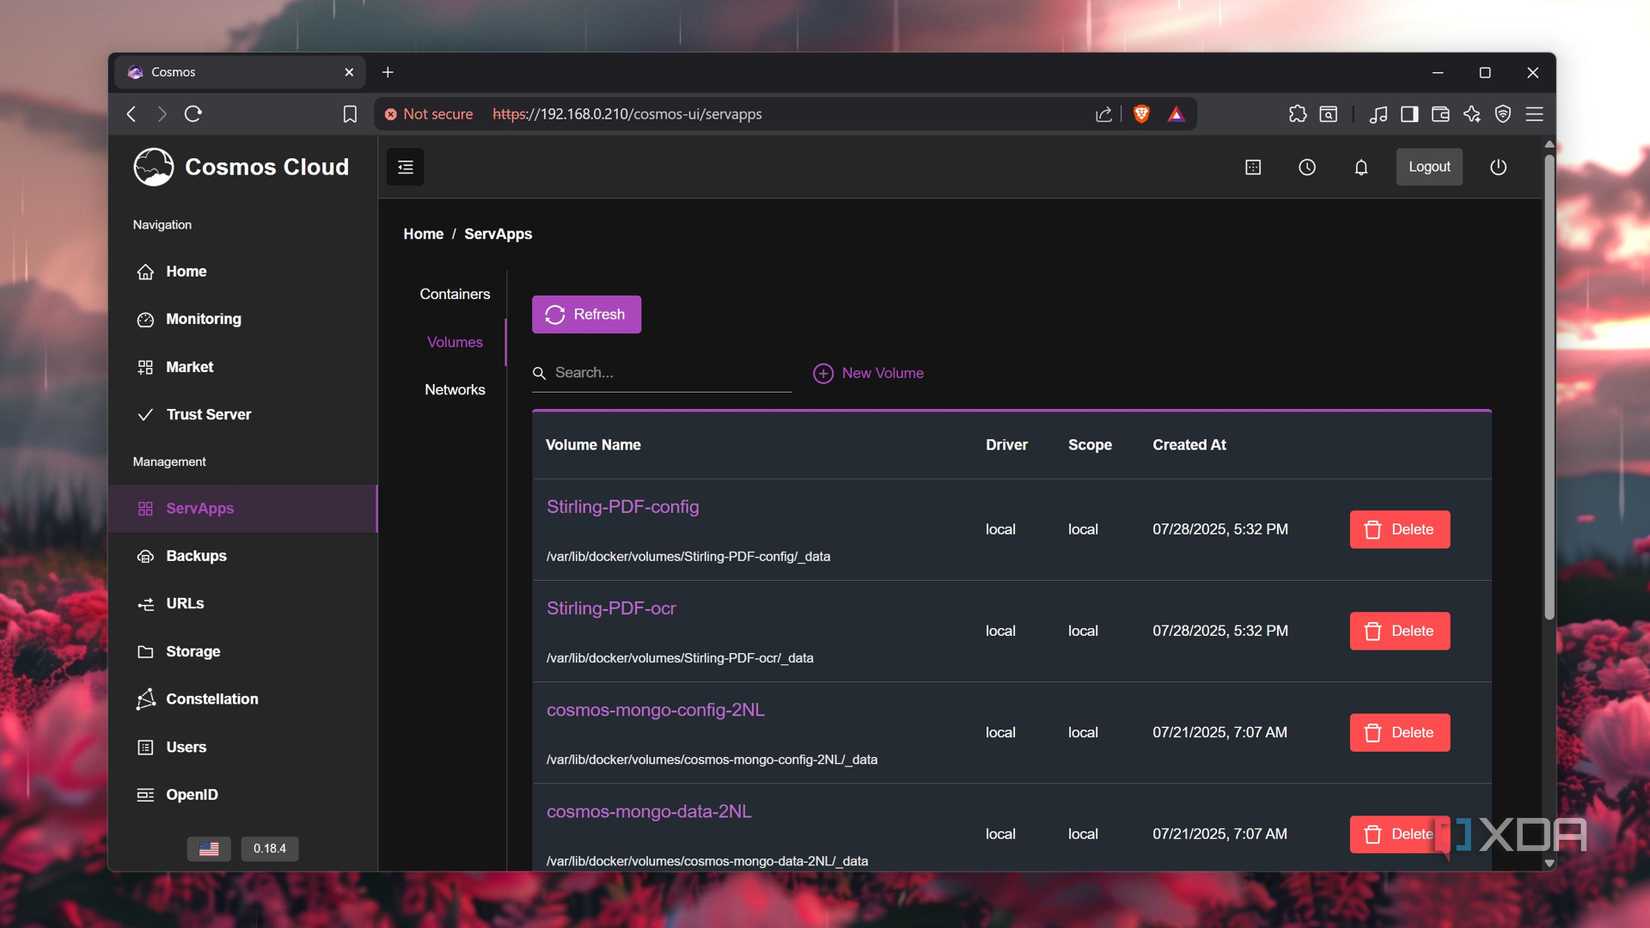The height and width of the screenshot is (928, 1650).
Task: Click the Scope column header
Action: coord(1090,445)
